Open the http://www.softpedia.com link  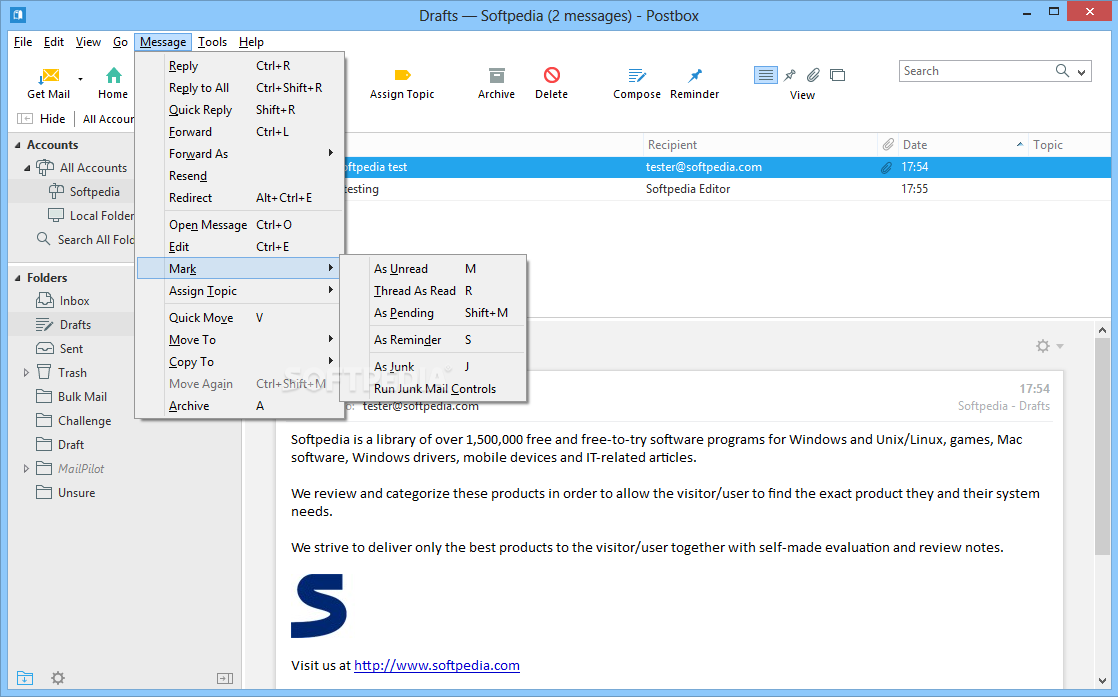(x=436, y=666)
